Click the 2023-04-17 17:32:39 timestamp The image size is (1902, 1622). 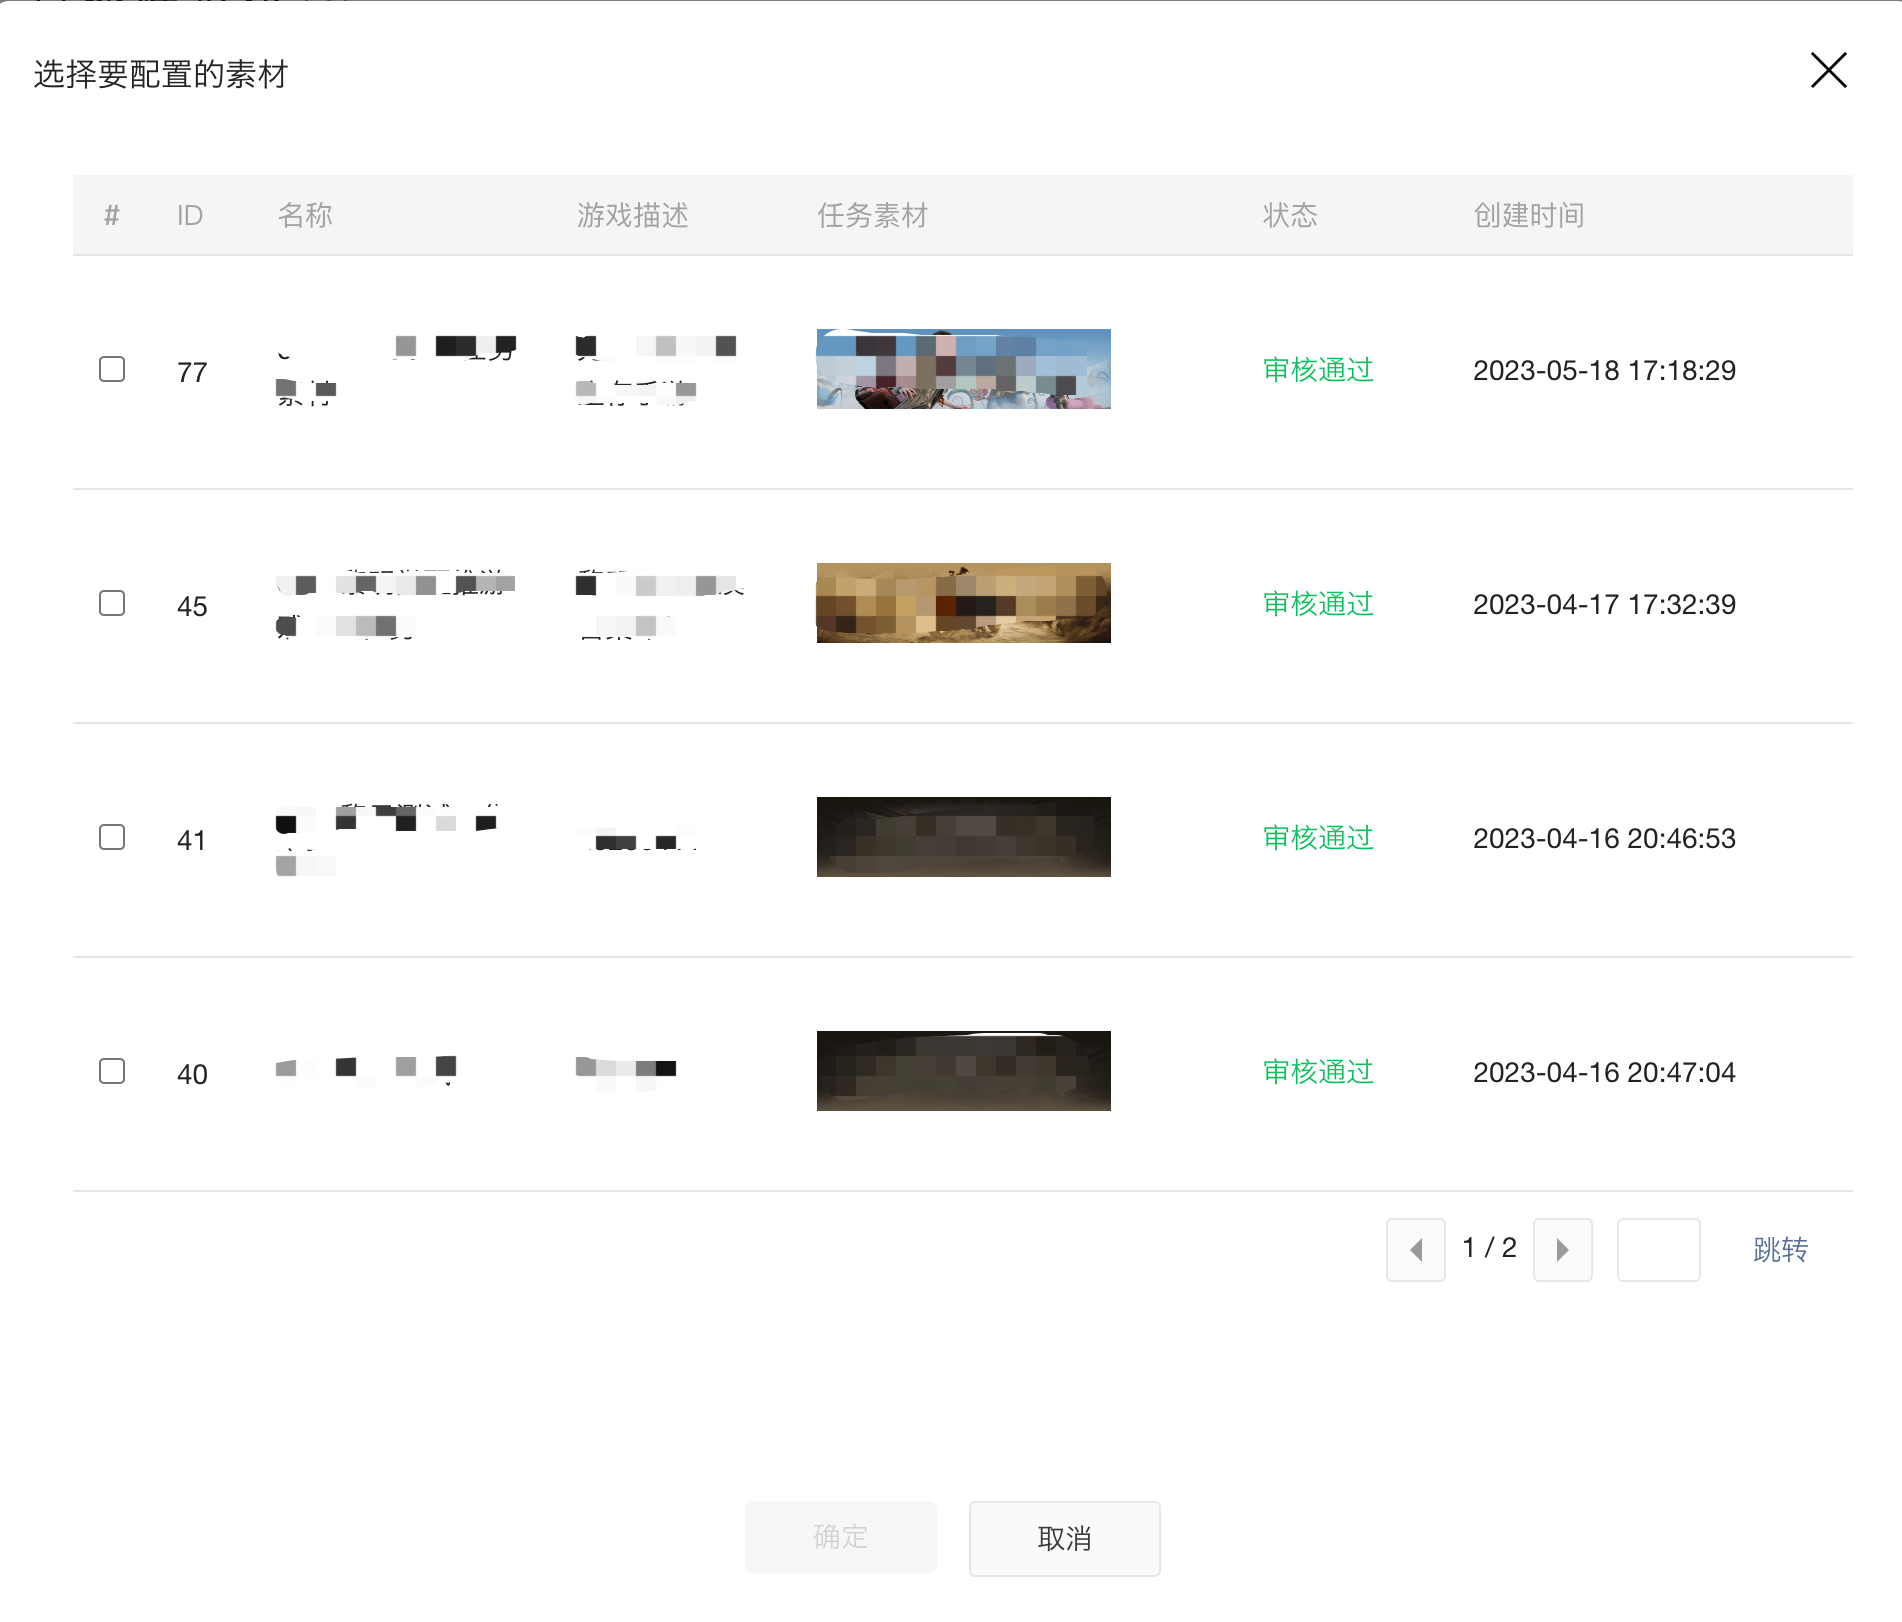tap(1604, 604)
